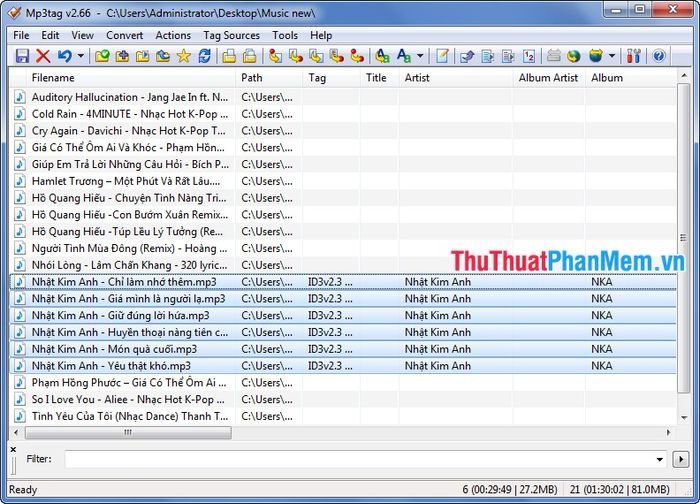
Task: Close the Filter bar with the small x
Action: click(x=13, y=450)
